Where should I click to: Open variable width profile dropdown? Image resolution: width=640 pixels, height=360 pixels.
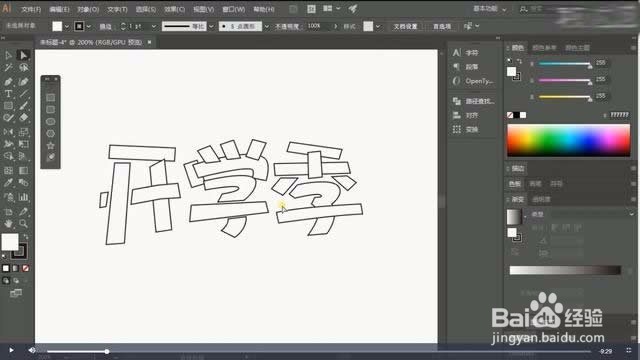pyautogui.click(x=211, y=27)
